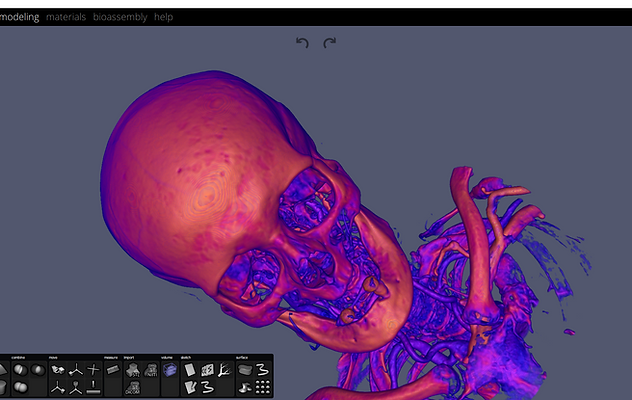The image size is (632, 400).
Task: Open the materials tab
Action: pyautogui.click(x=66, y=17)
